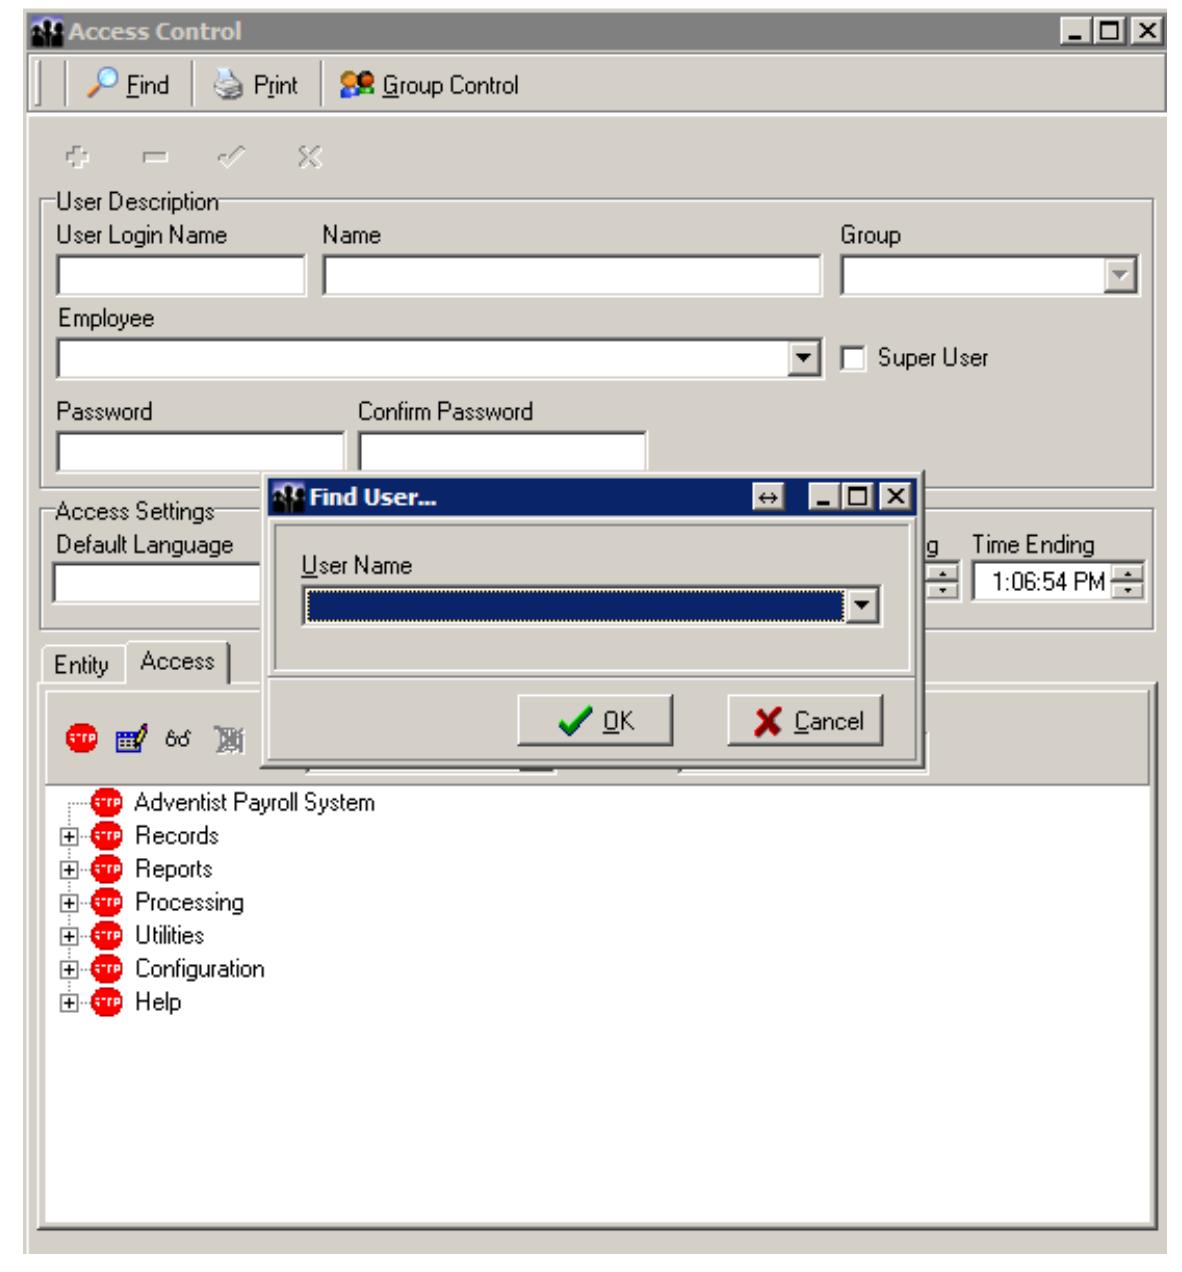Expand the Help tree node
1182x1272 pixels.
coord(68,1003)
